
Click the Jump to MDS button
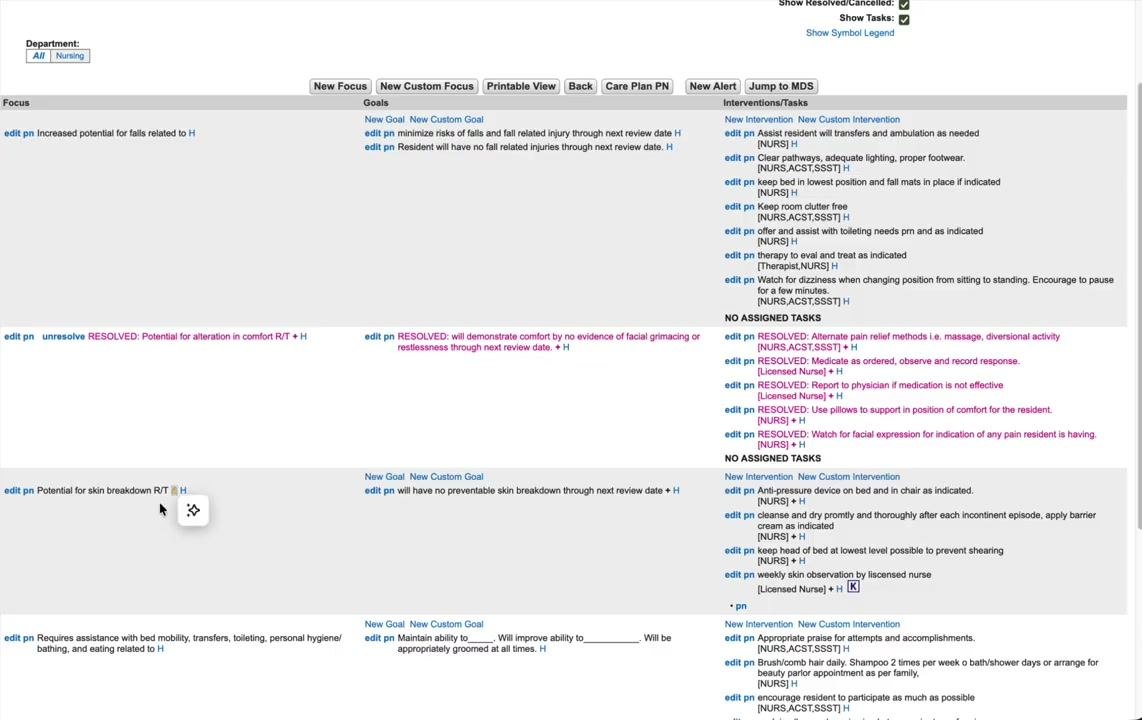(781, 87)
